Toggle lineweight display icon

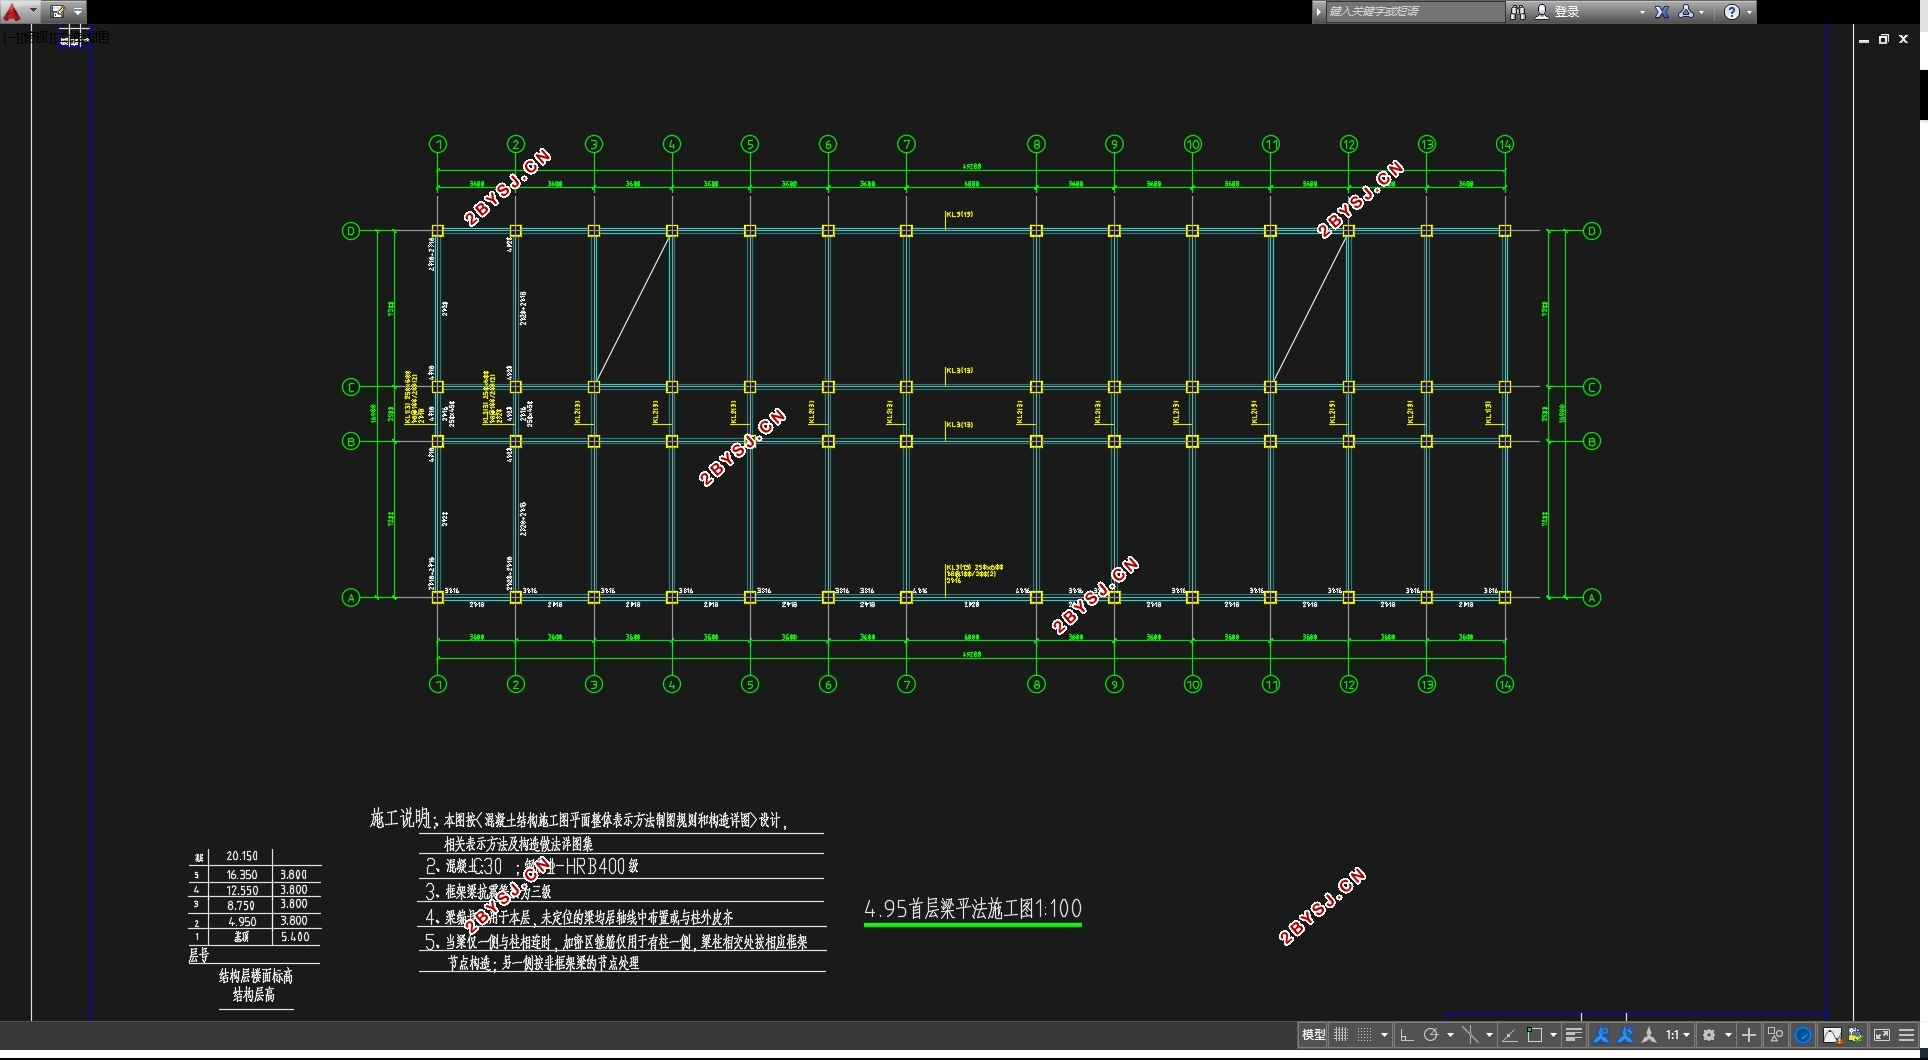click(x=1574, y=1035)
